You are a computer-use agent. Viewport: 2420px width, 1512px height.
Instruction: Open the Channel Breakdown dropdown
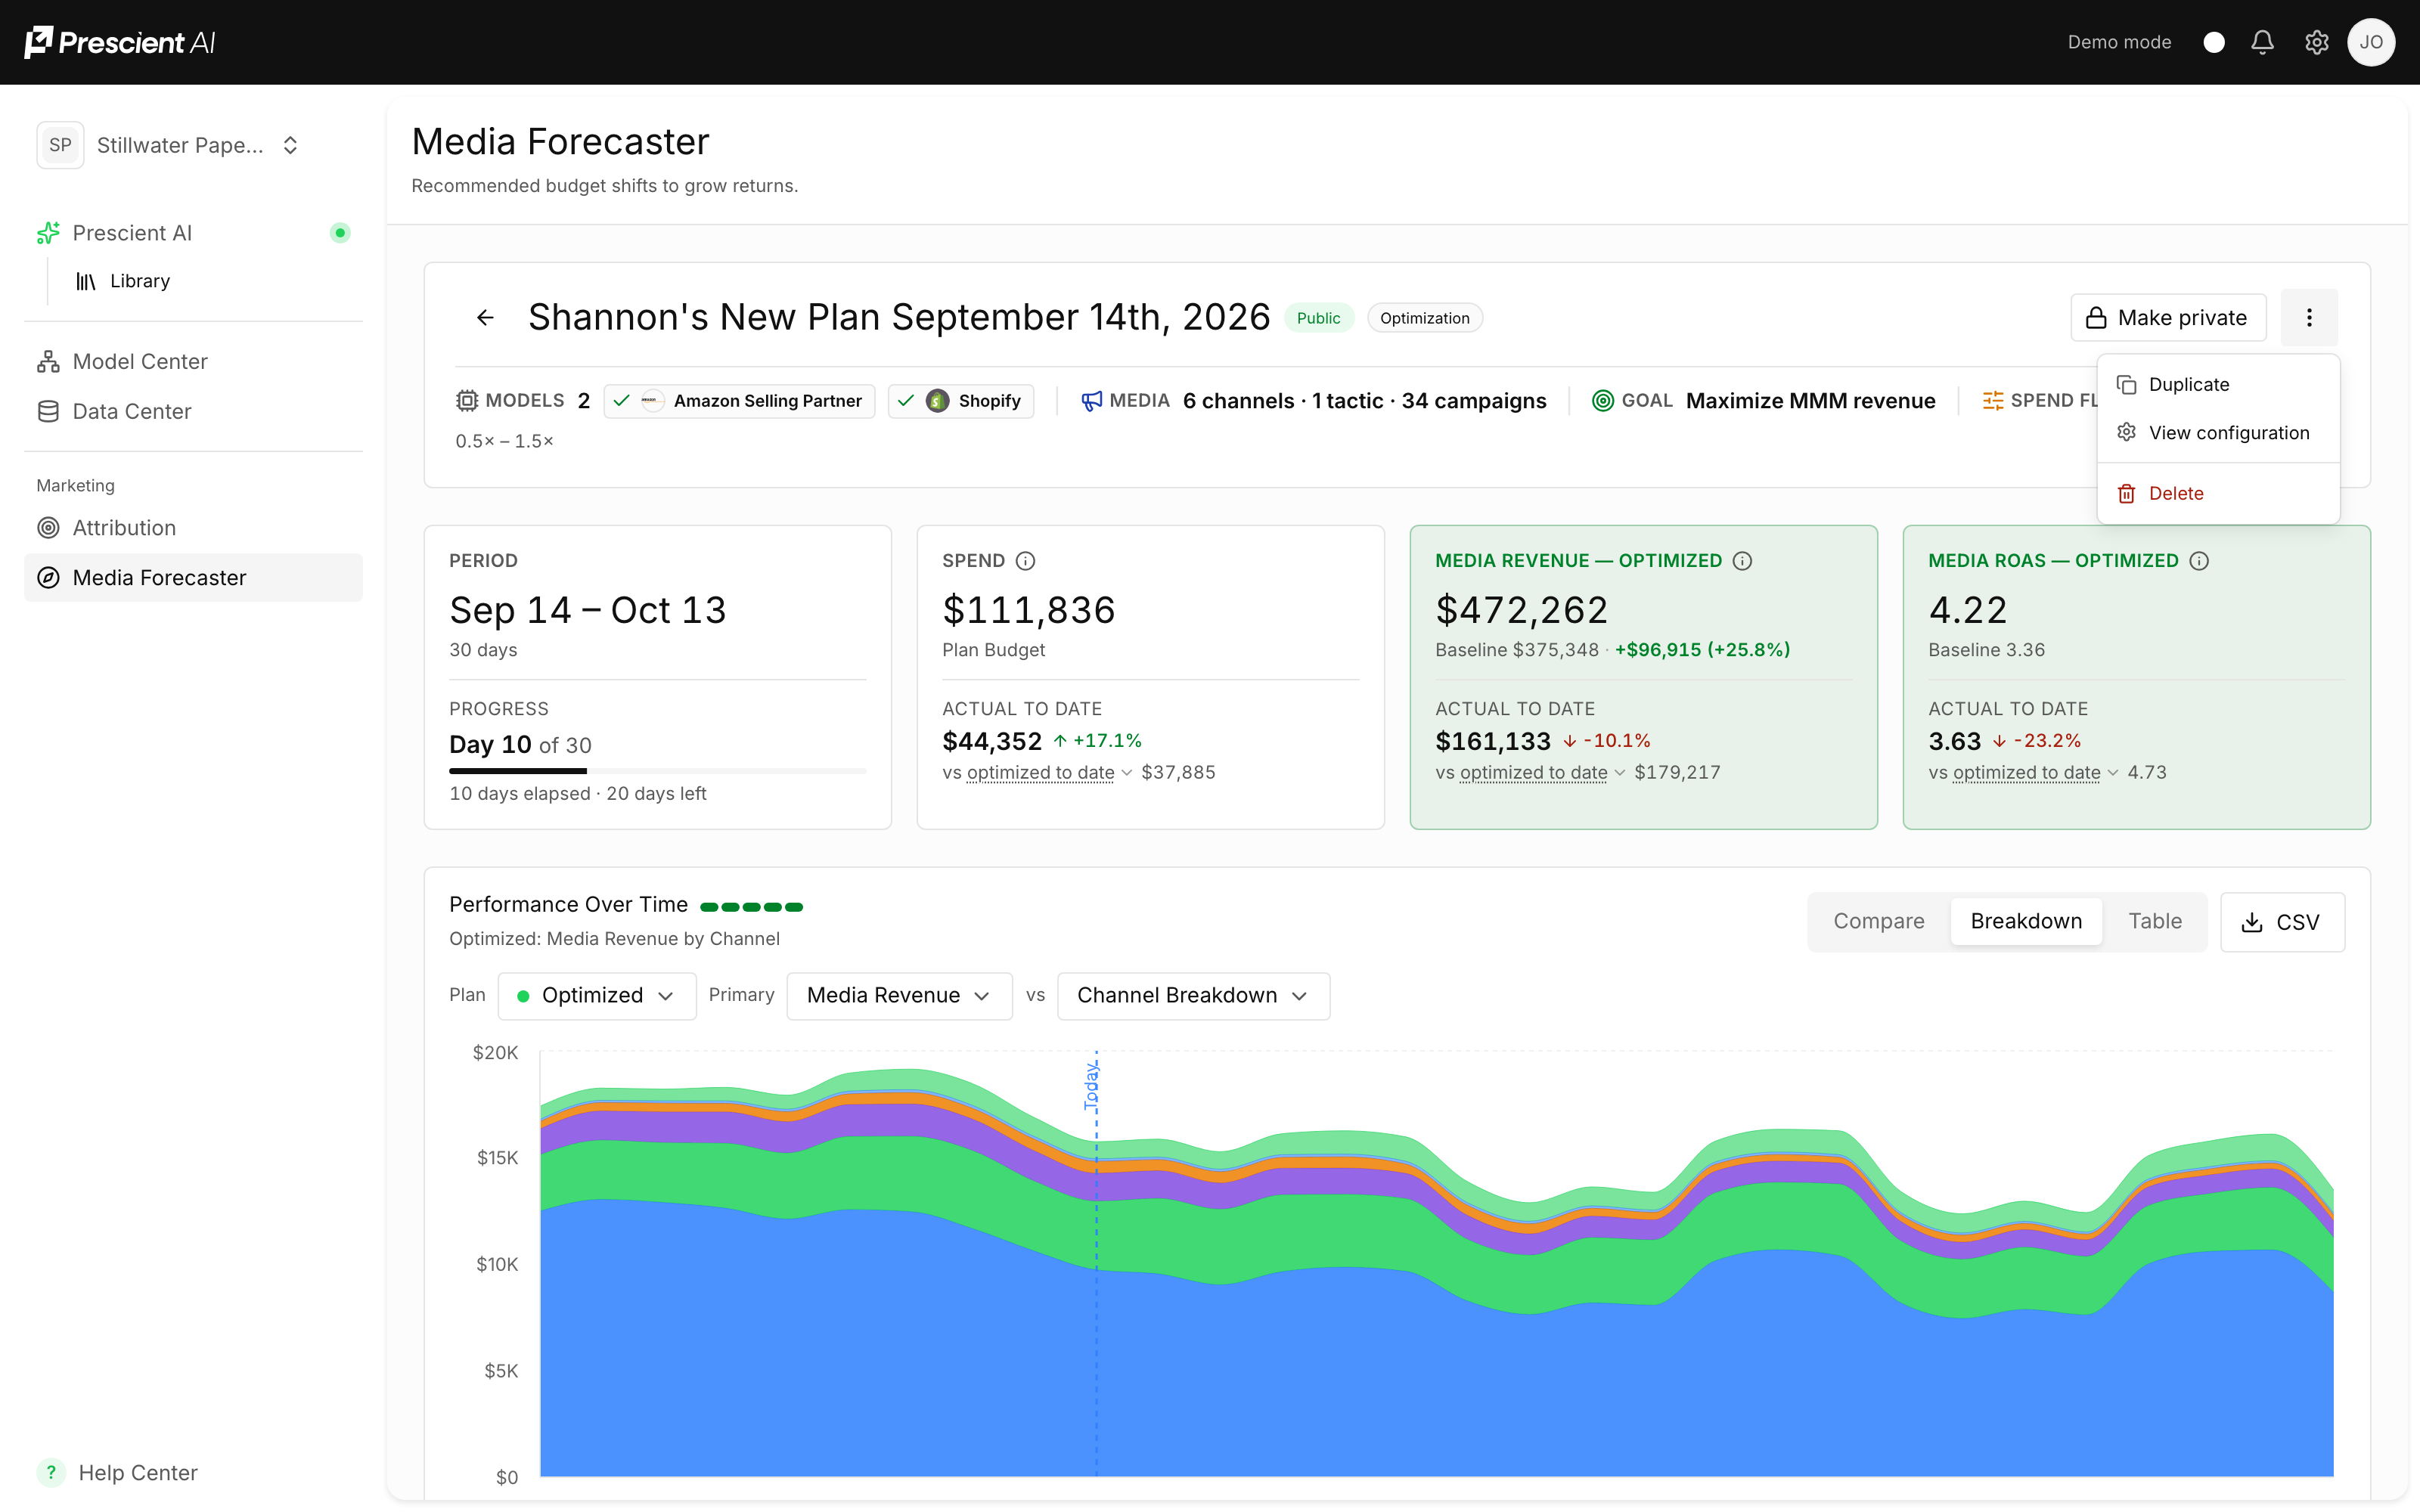click(x=1193, y=996)
